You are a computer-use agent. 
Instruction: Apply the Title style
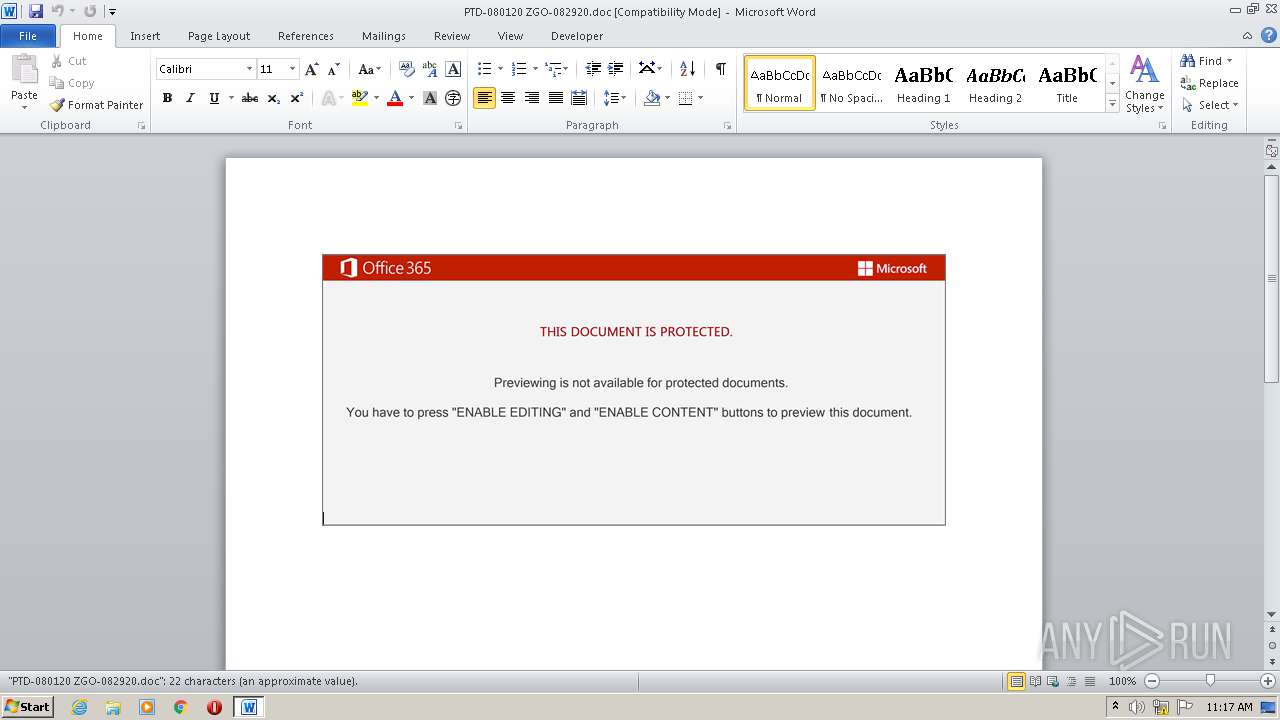point(1067,83)
